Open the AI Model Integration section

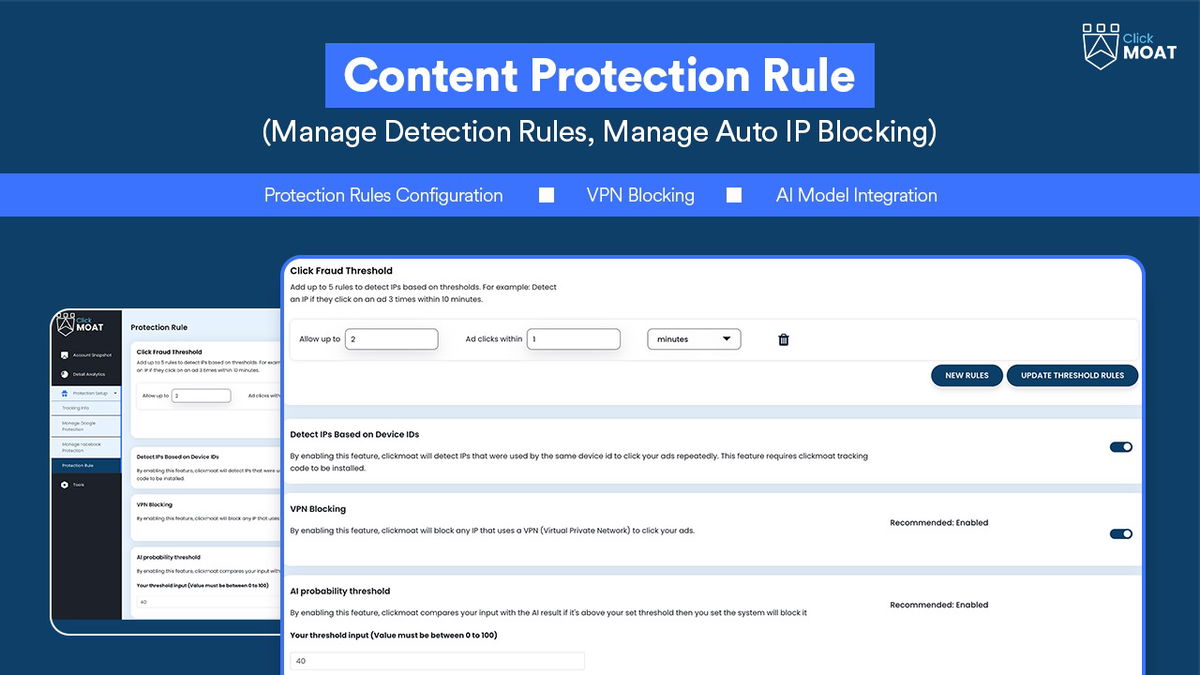(x=857, y=195)
